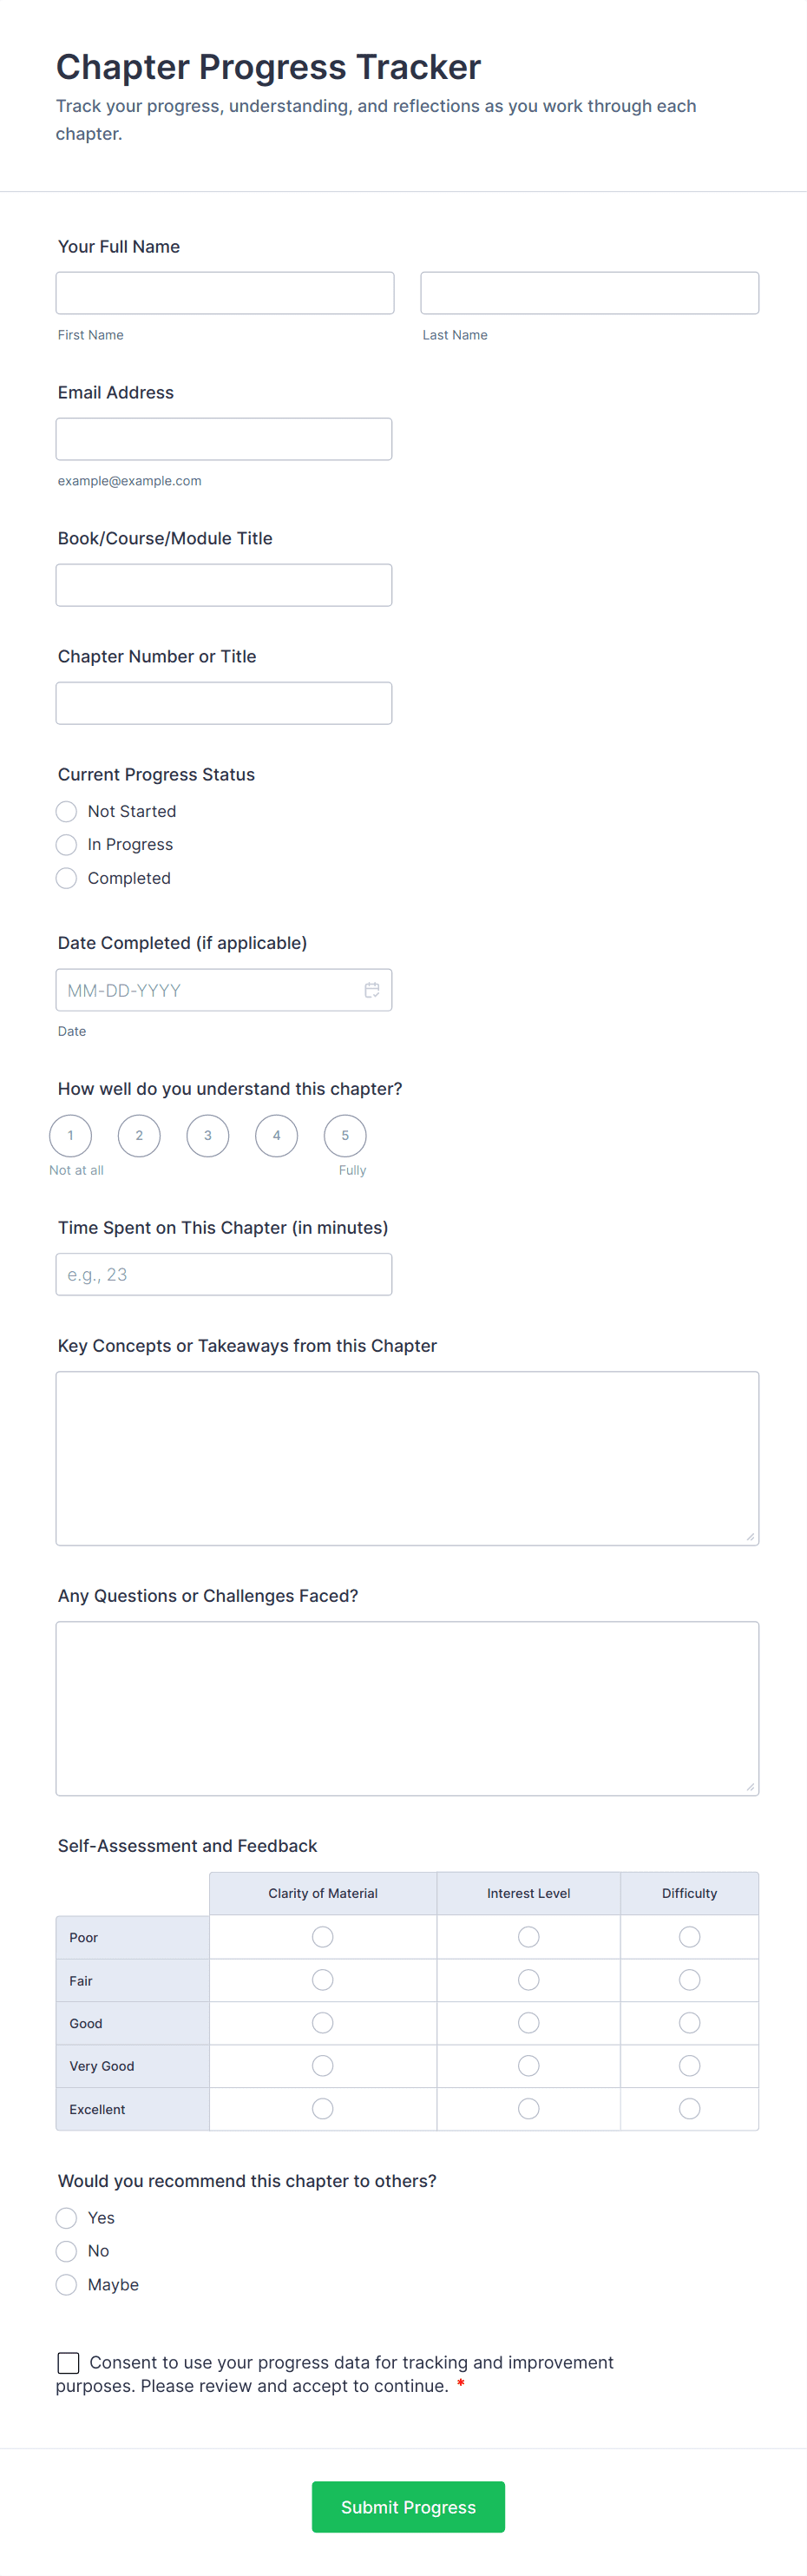807x2576 pixels.
Task: Select the Not Started progress status
Action: click(67, 811)
